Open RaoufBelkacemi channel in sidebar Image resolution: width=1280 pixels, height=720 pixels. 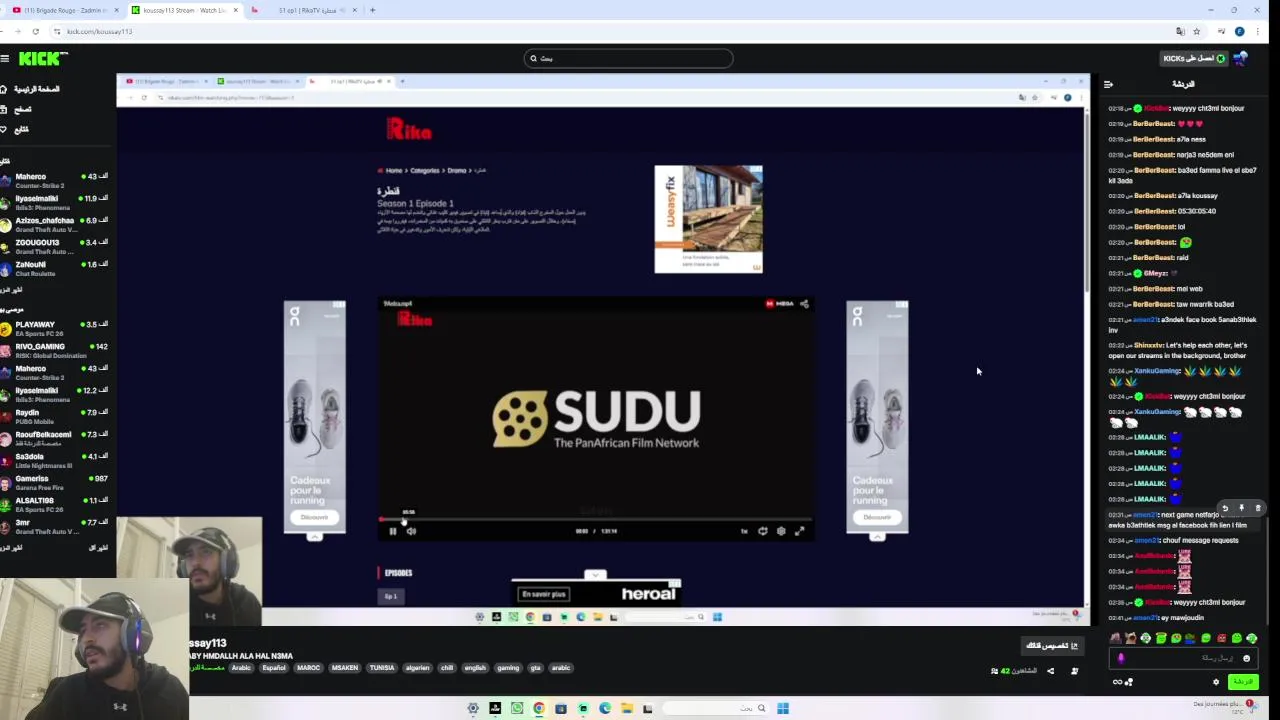coord(55,438)
